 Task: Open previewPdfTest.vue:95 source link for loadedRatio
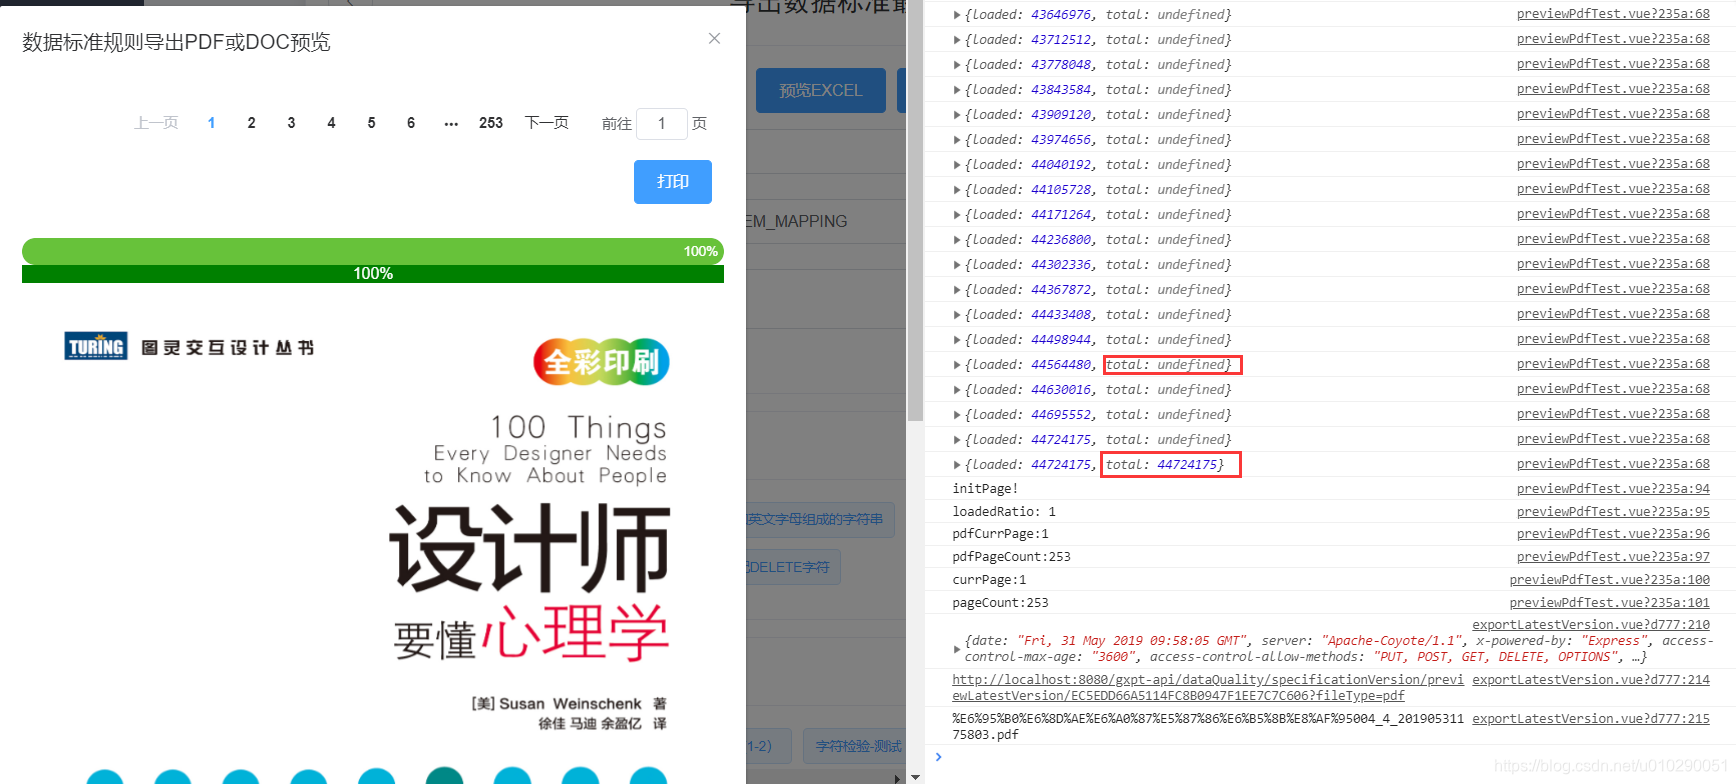pos(1613,511)
